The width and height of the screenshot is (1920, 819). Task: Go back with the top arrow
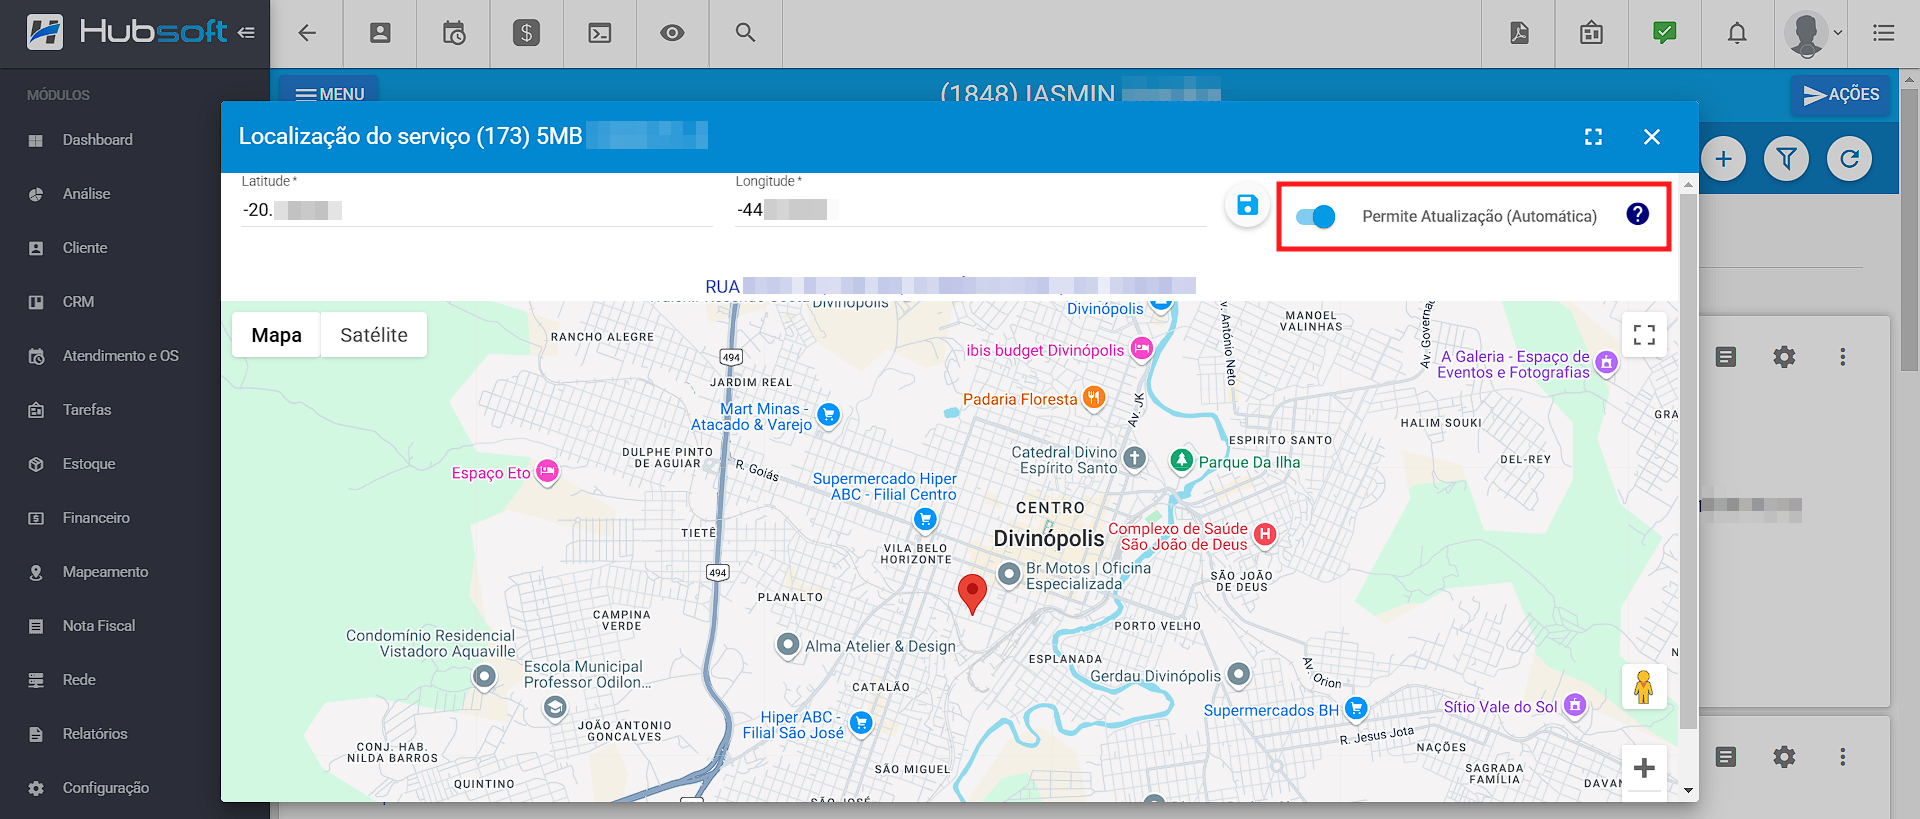coord(307,33)
